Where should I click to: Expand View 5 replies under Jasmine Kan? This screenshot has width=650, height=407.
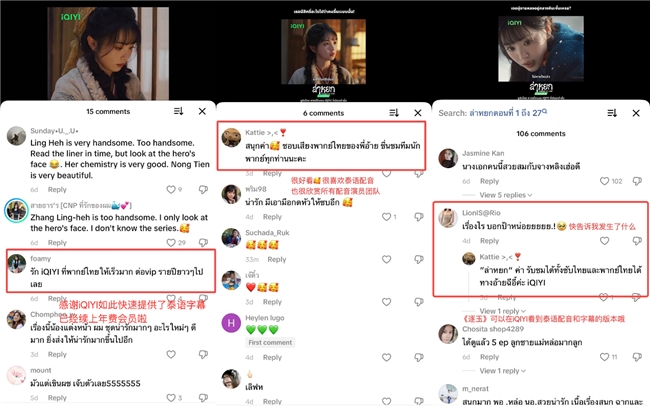point(506,195)
